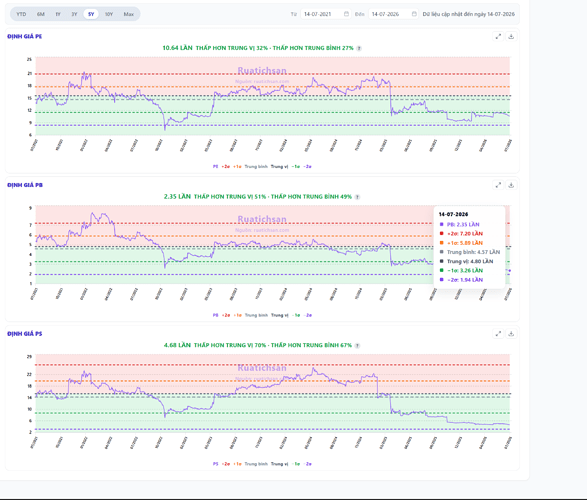Download the PS valuation chart

[511, 333]
